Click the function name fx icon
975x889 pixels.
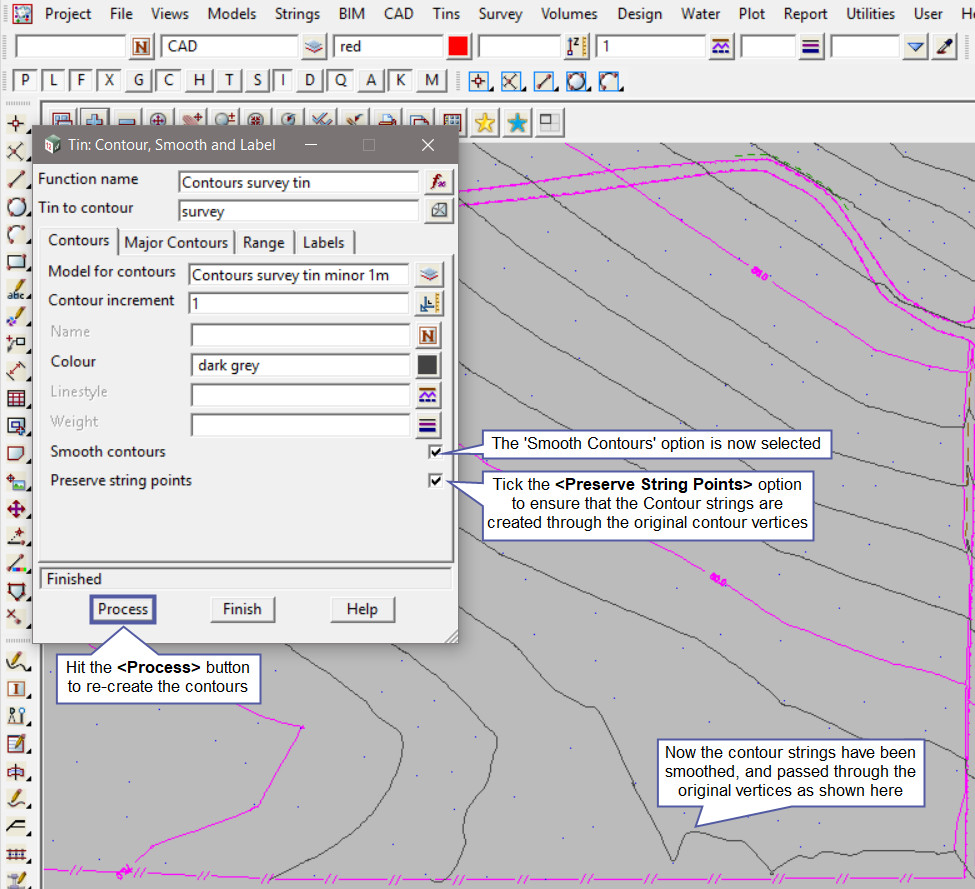click(x=437, y=182)
